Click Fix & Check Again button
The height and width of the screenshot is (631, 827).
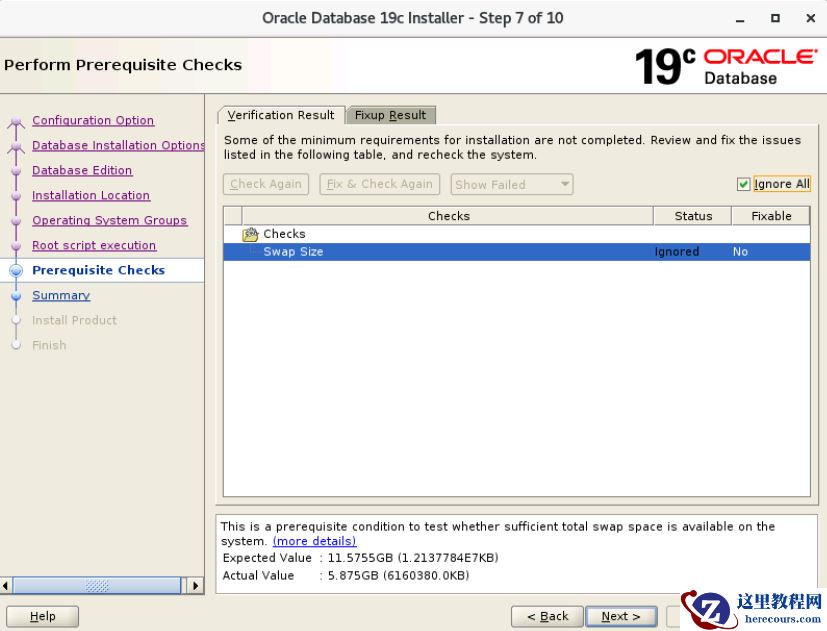click(x=380, y=184)
